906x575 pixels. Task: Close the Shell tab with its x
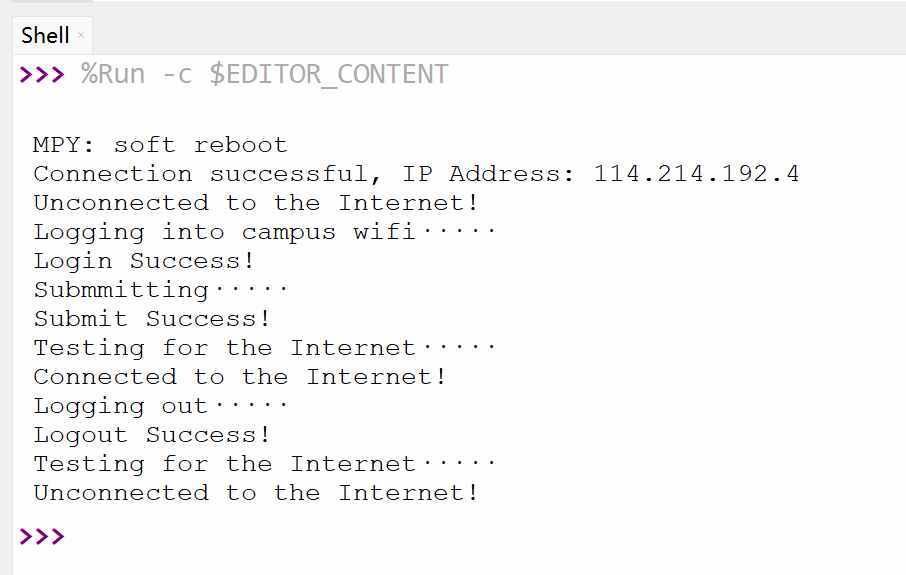81,35
